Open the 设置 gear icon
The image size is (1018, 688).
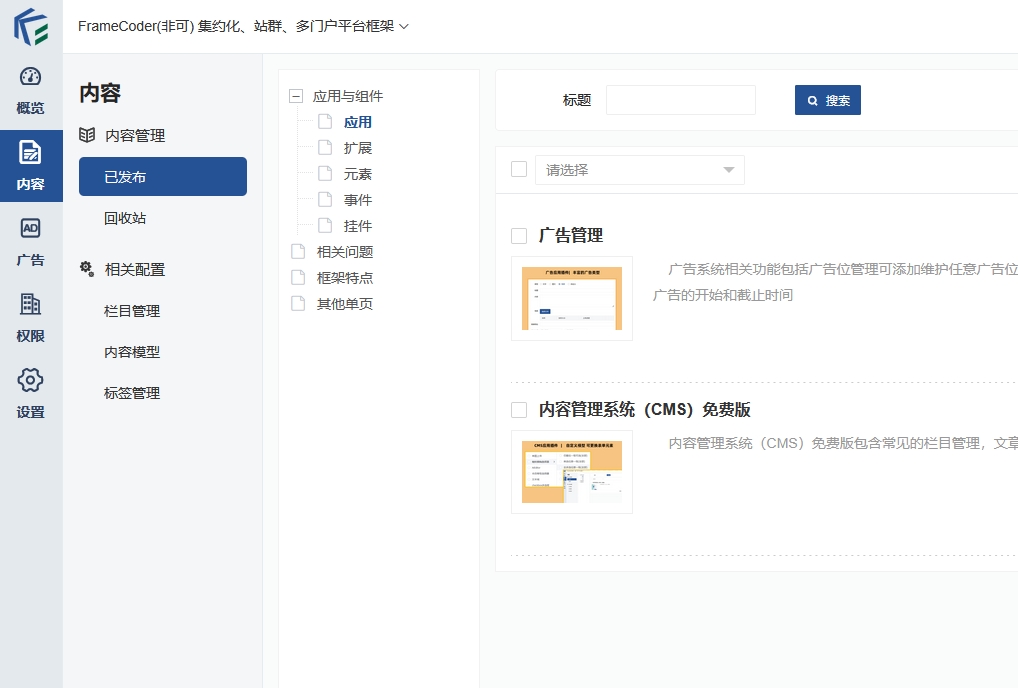pyautogui.click(x=31, y=381)
